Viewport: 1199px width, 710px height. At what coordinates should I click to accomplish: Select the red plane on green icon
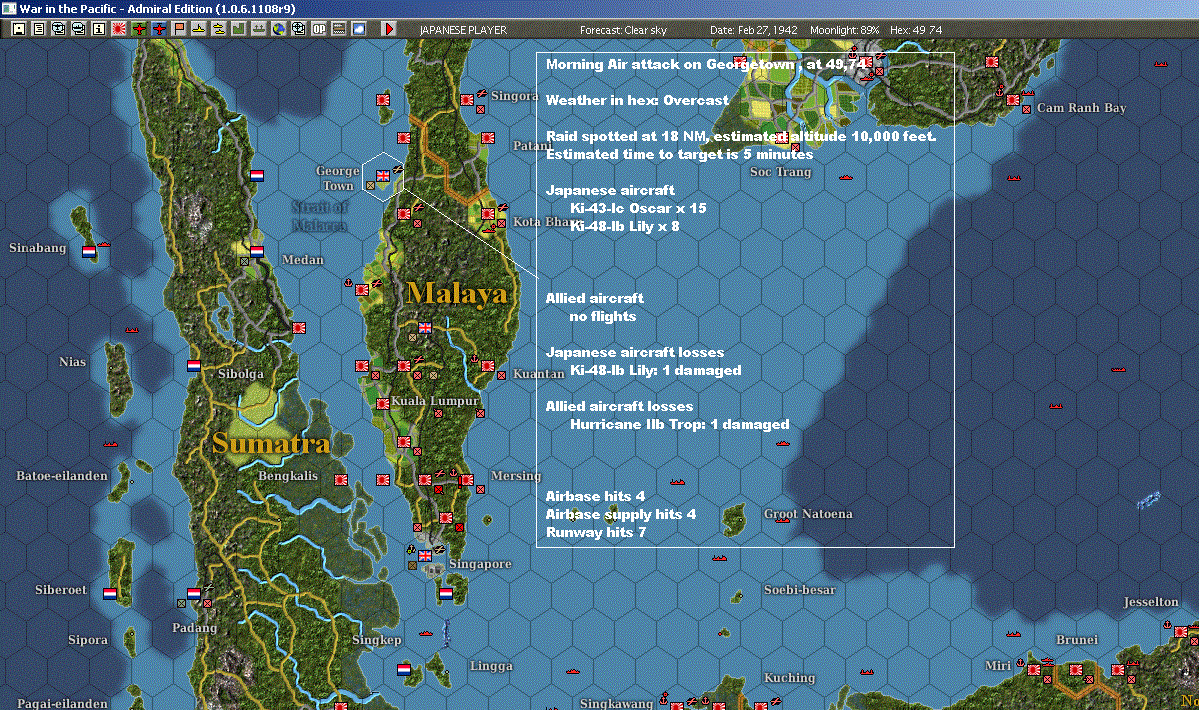point(138,29)
